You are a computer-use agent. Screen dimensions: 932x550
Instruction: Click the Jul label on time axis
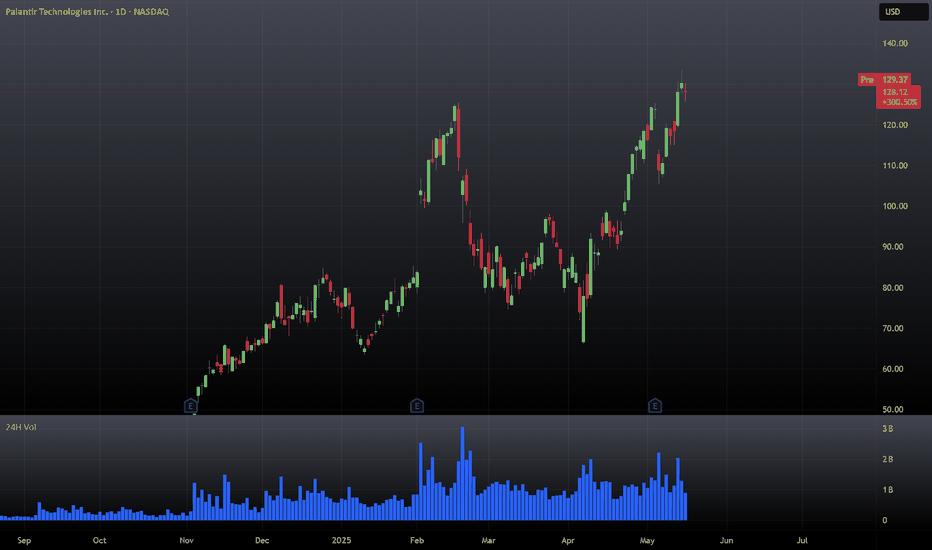coord(802,540)
